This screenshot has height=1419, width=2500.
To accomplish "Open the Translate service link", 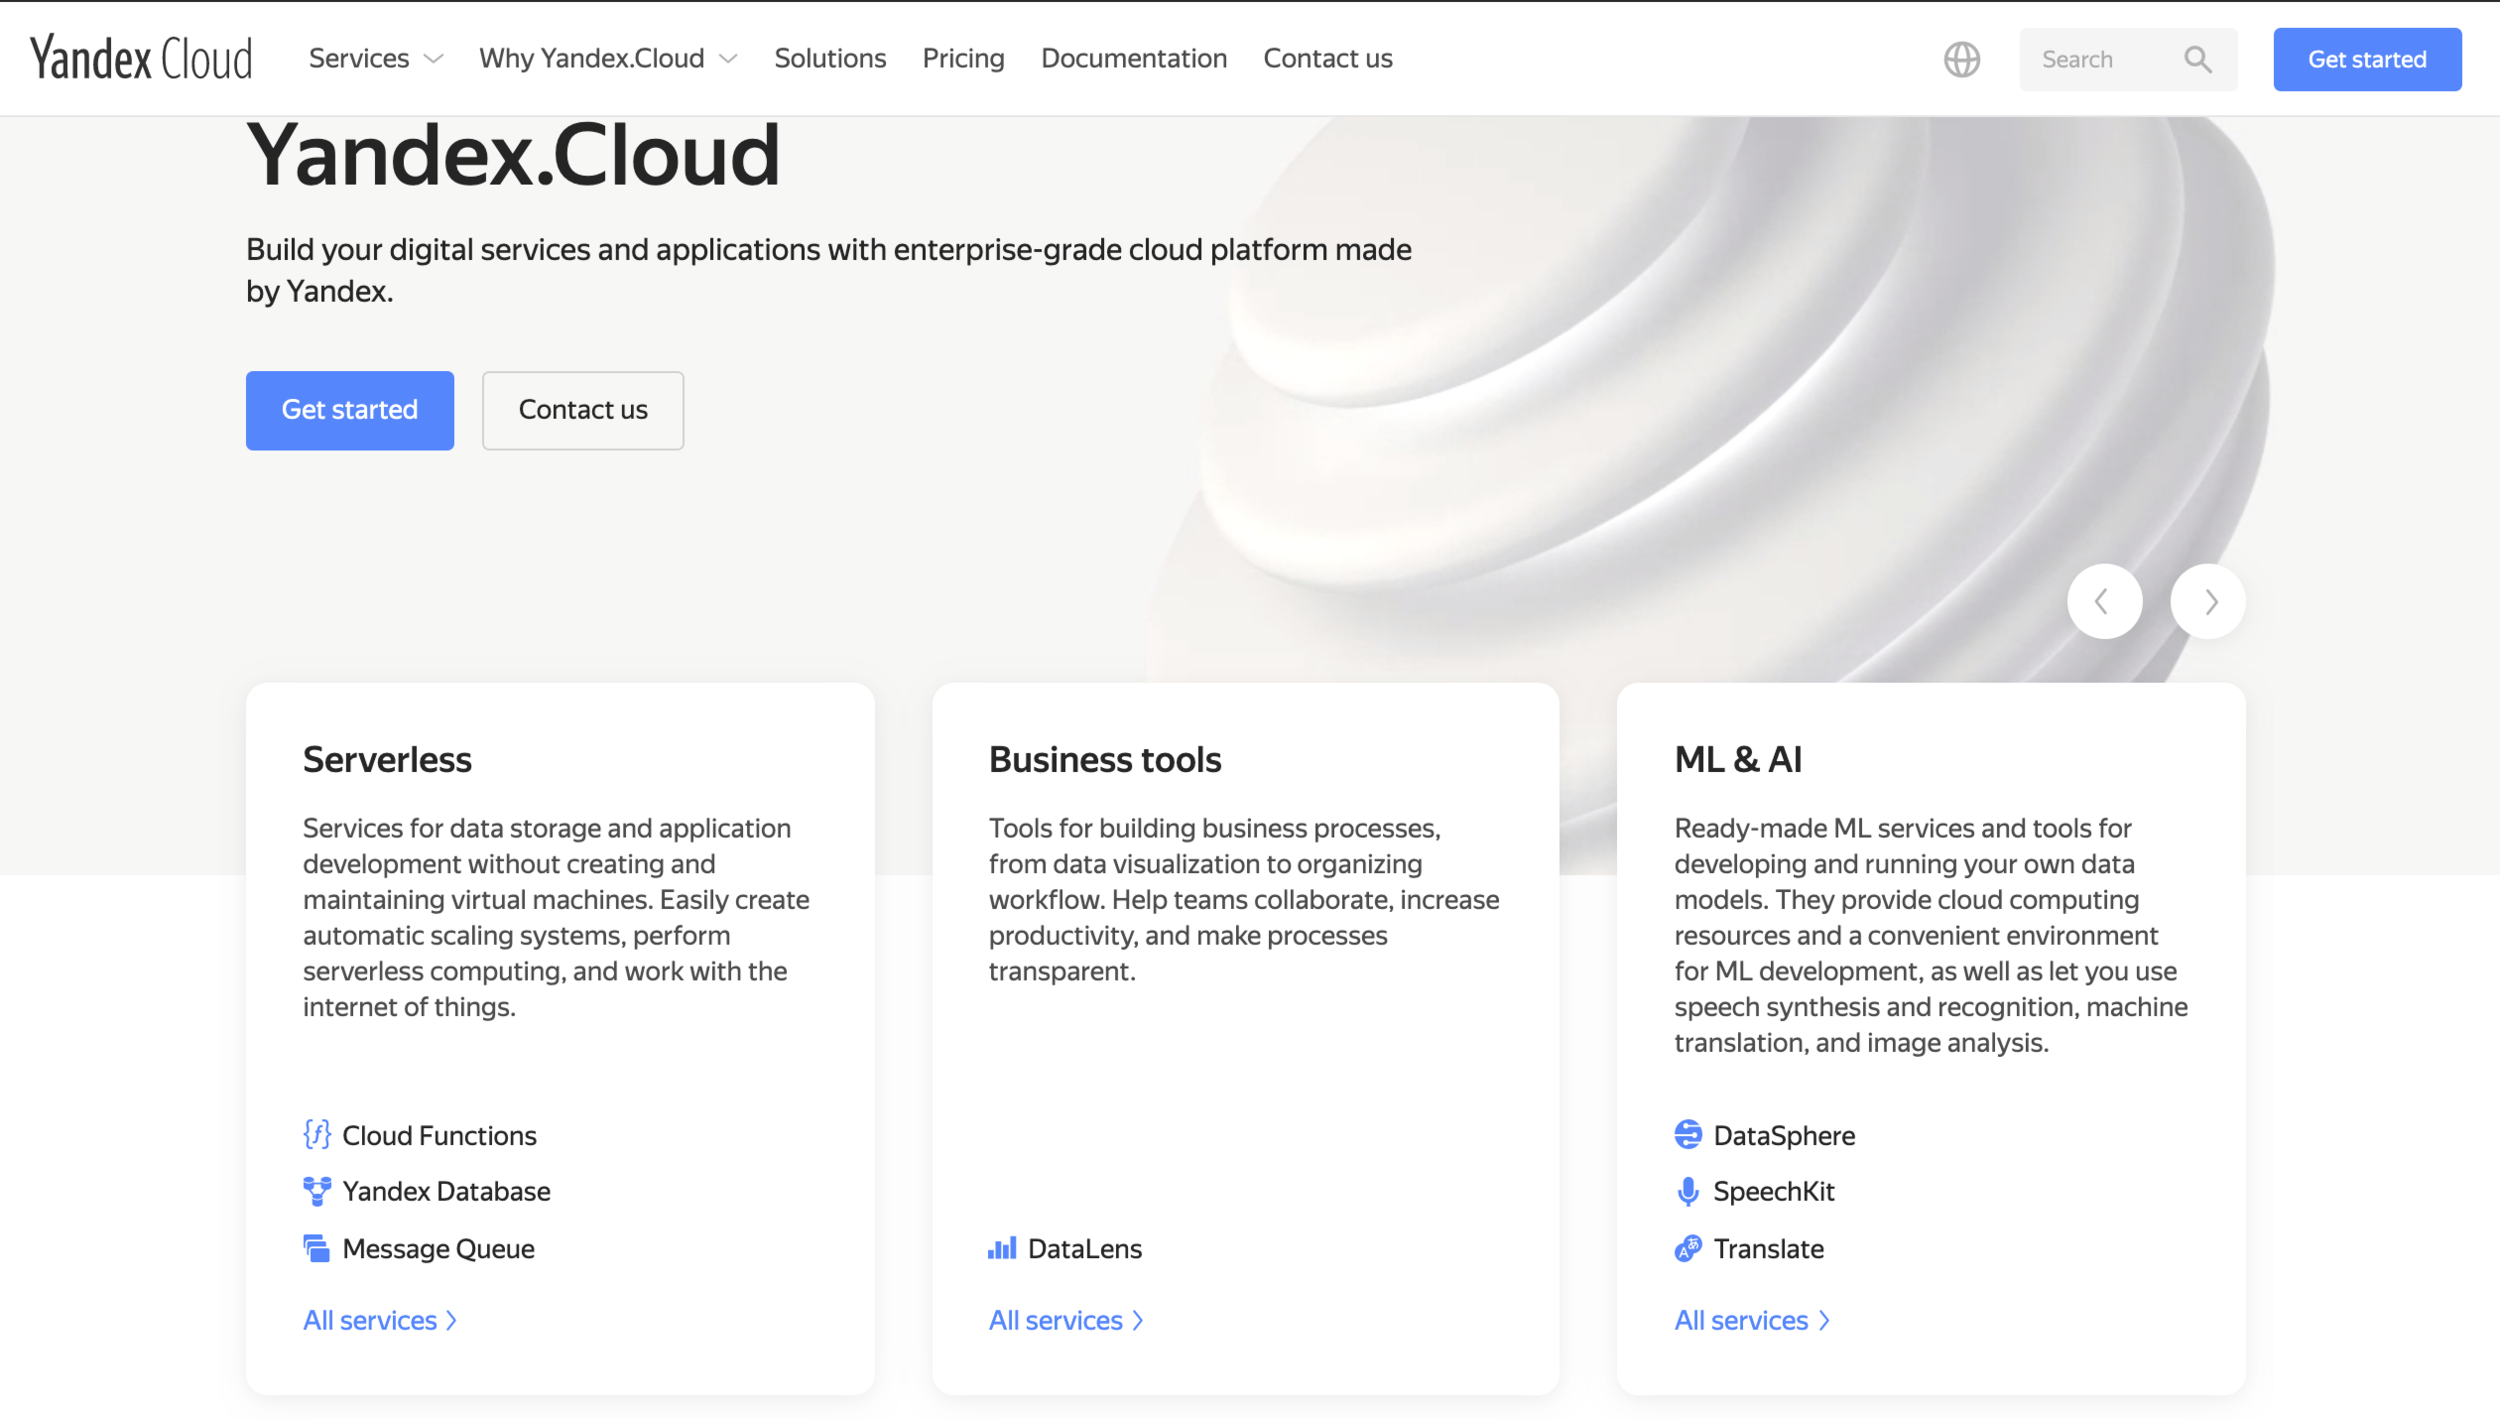I will [x=1768, y=1248].
